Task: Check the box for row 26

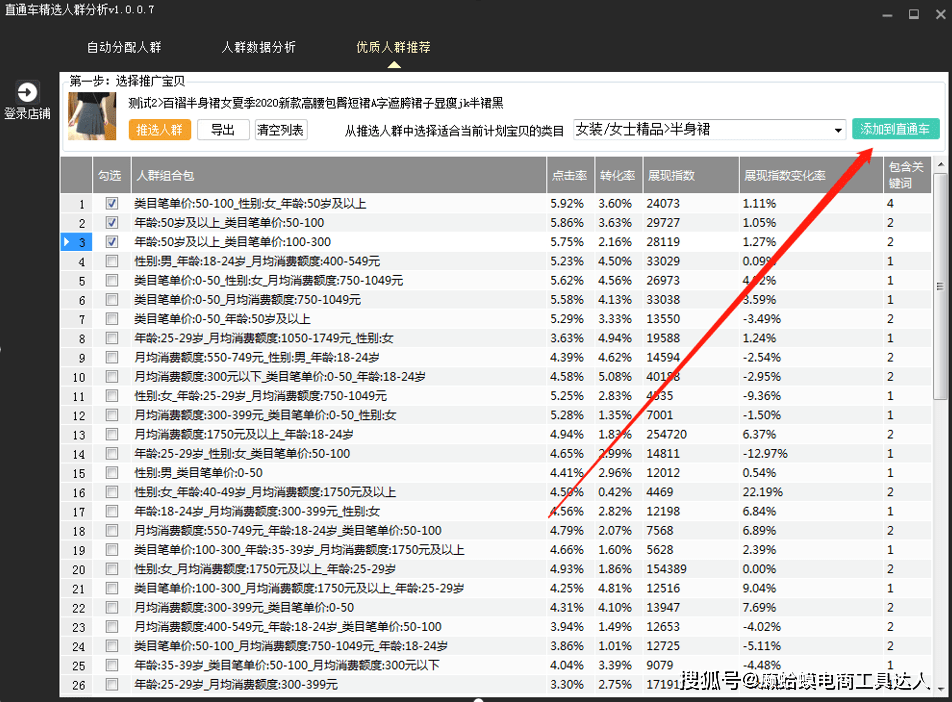Action: (112, 684)
